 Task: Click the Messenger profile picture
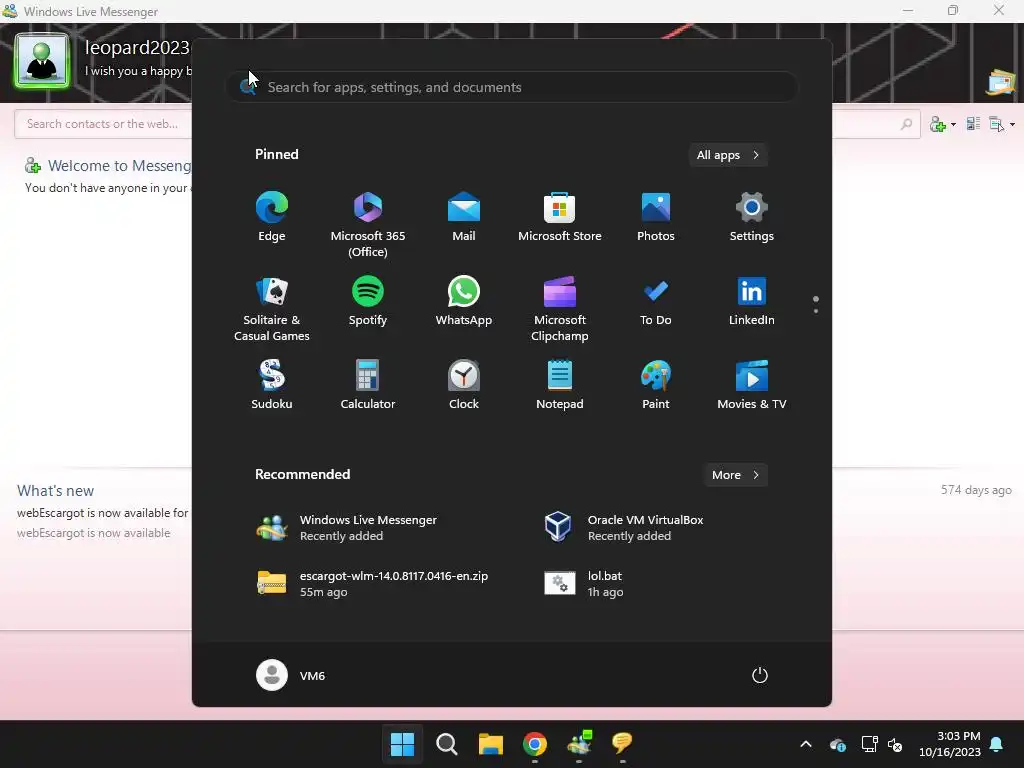42,61
